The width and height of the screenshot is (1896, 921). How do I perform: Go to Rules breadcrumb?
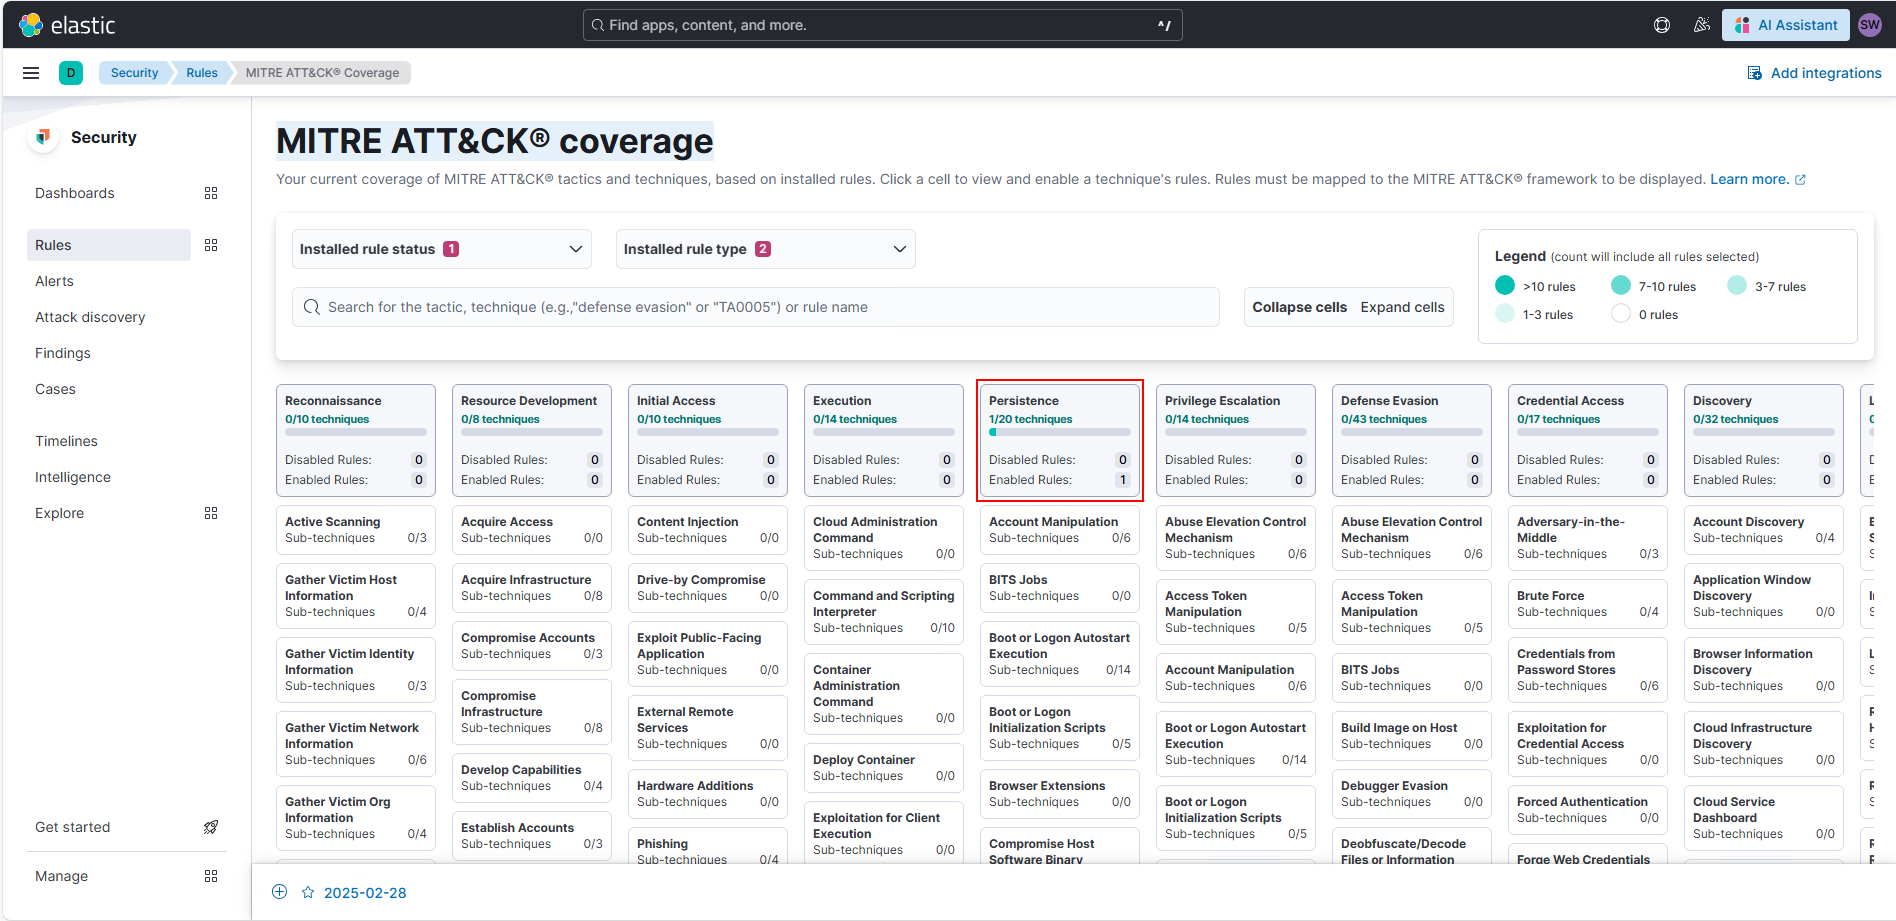201,73
